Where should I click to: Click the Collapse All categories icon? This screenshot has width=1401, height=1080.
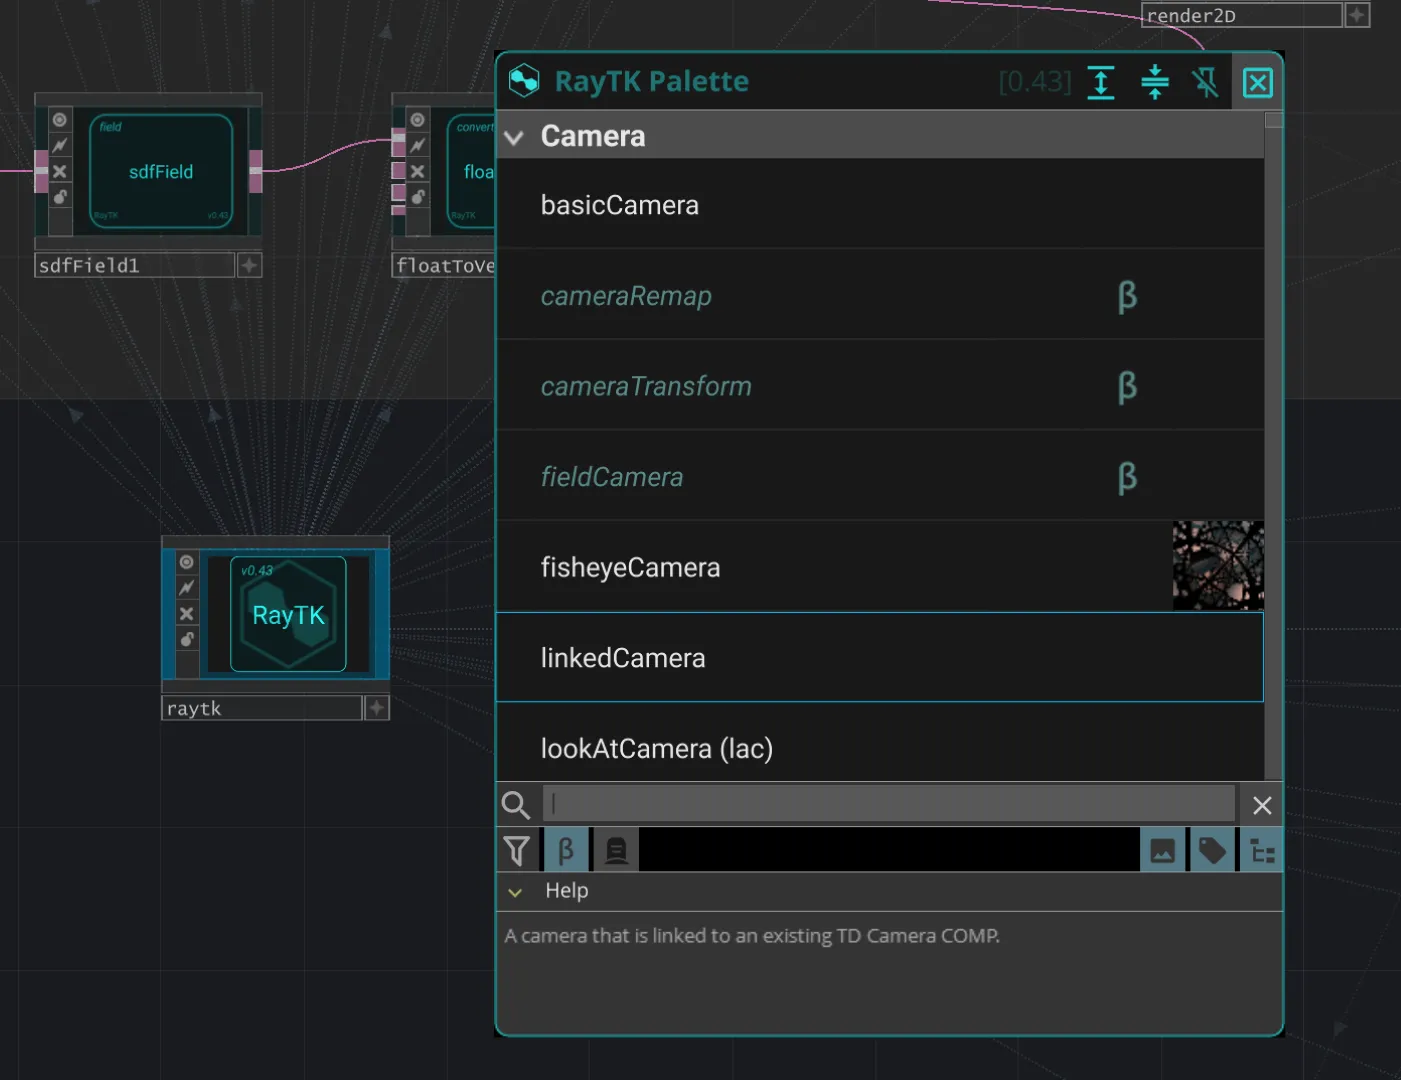(1154, 82)
